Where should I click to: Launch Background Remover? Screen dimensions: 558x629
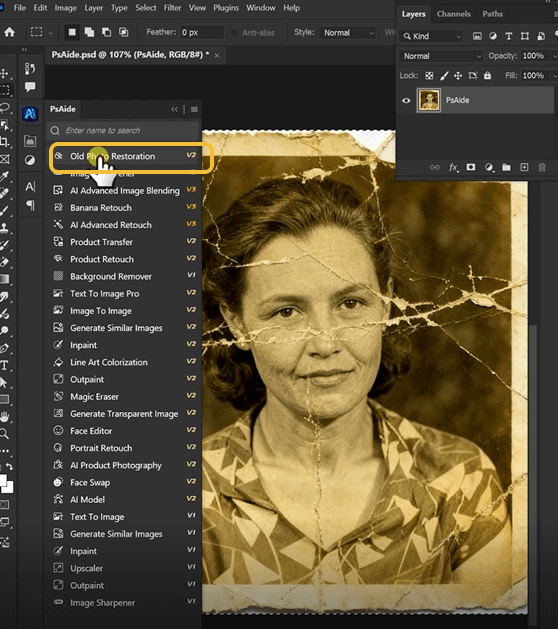point(125,276)
